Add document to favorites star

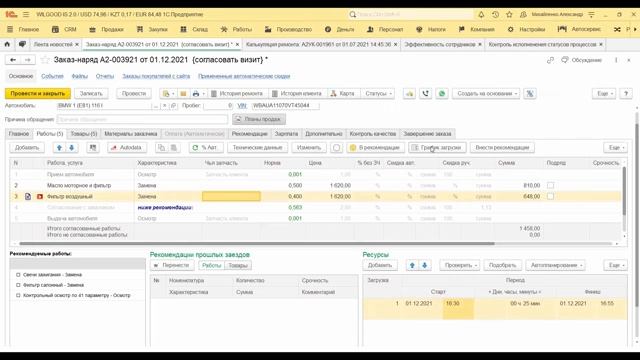[45, 60]
